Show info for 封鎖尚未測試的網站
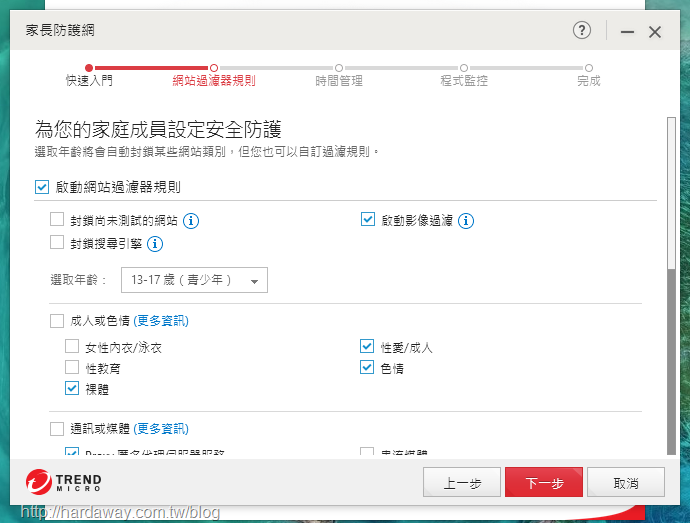 [191, 221]
